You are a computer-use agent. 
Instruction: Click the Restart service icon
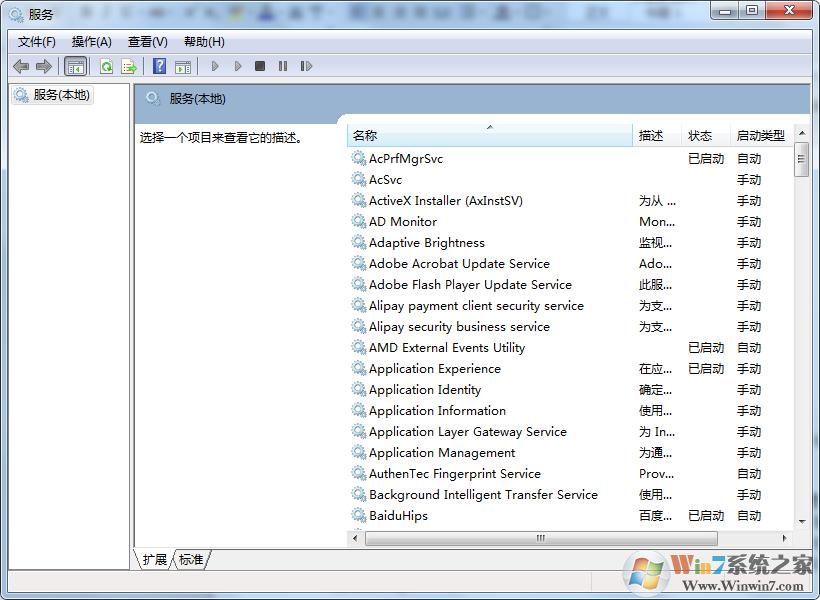point(307,65)
